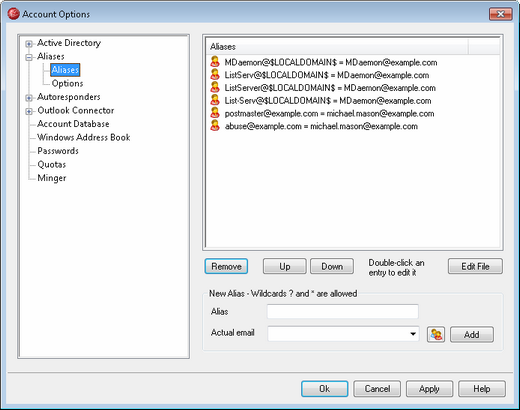This screenshot has height=410, width=520.
Task: Expand the Outlook Connector tree node
Action: pyautogui.click(x=29, y=111)
